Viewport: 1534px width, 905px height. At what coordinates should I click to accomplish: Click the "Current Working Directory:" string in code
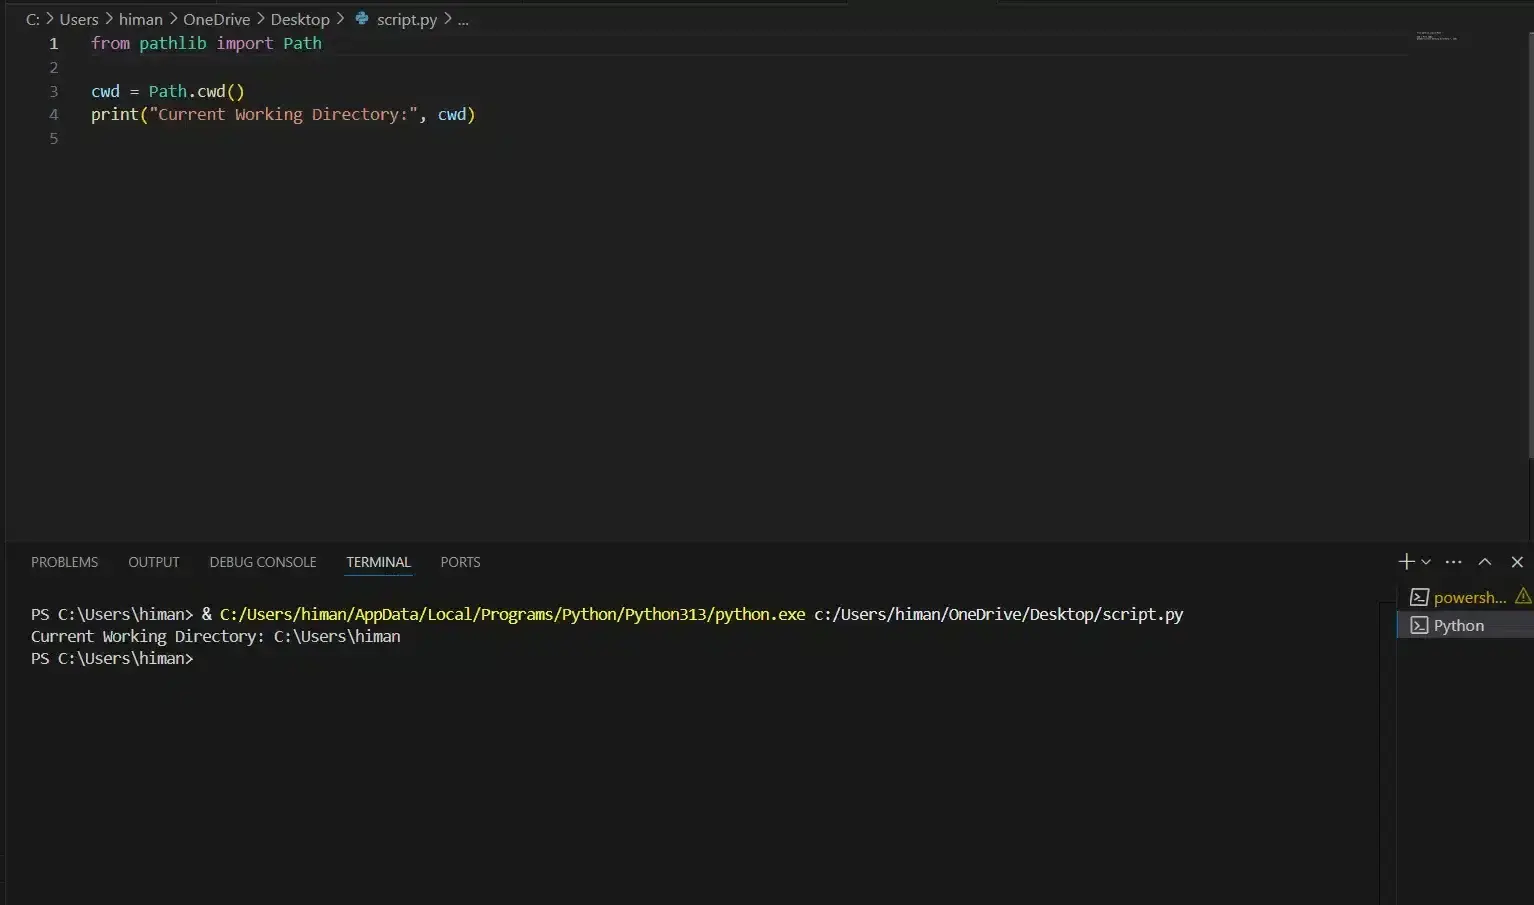coord(283,114)
